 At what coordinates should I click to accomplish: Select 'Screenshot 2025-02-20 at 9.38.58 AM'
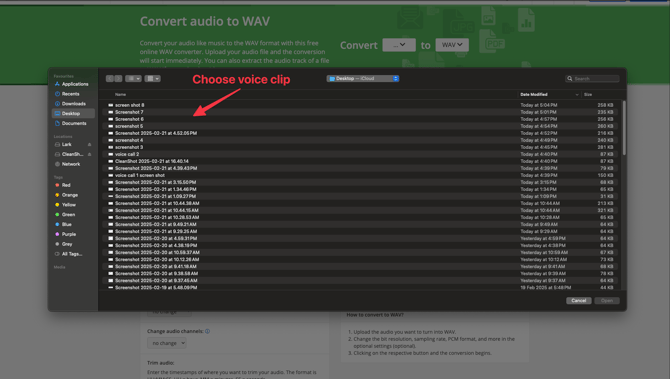pyautogui.click(x=360, y=273)
